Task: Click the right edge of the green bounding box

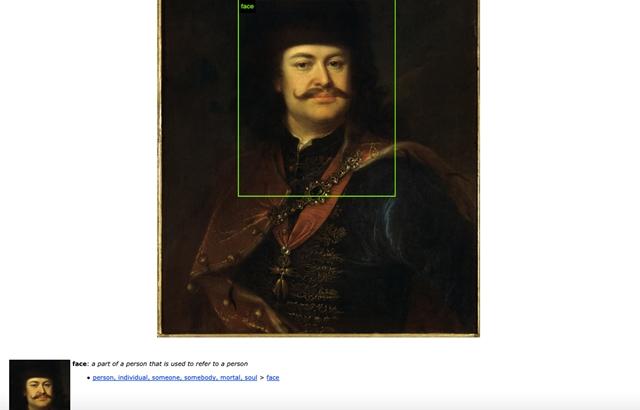Action: 395,98
